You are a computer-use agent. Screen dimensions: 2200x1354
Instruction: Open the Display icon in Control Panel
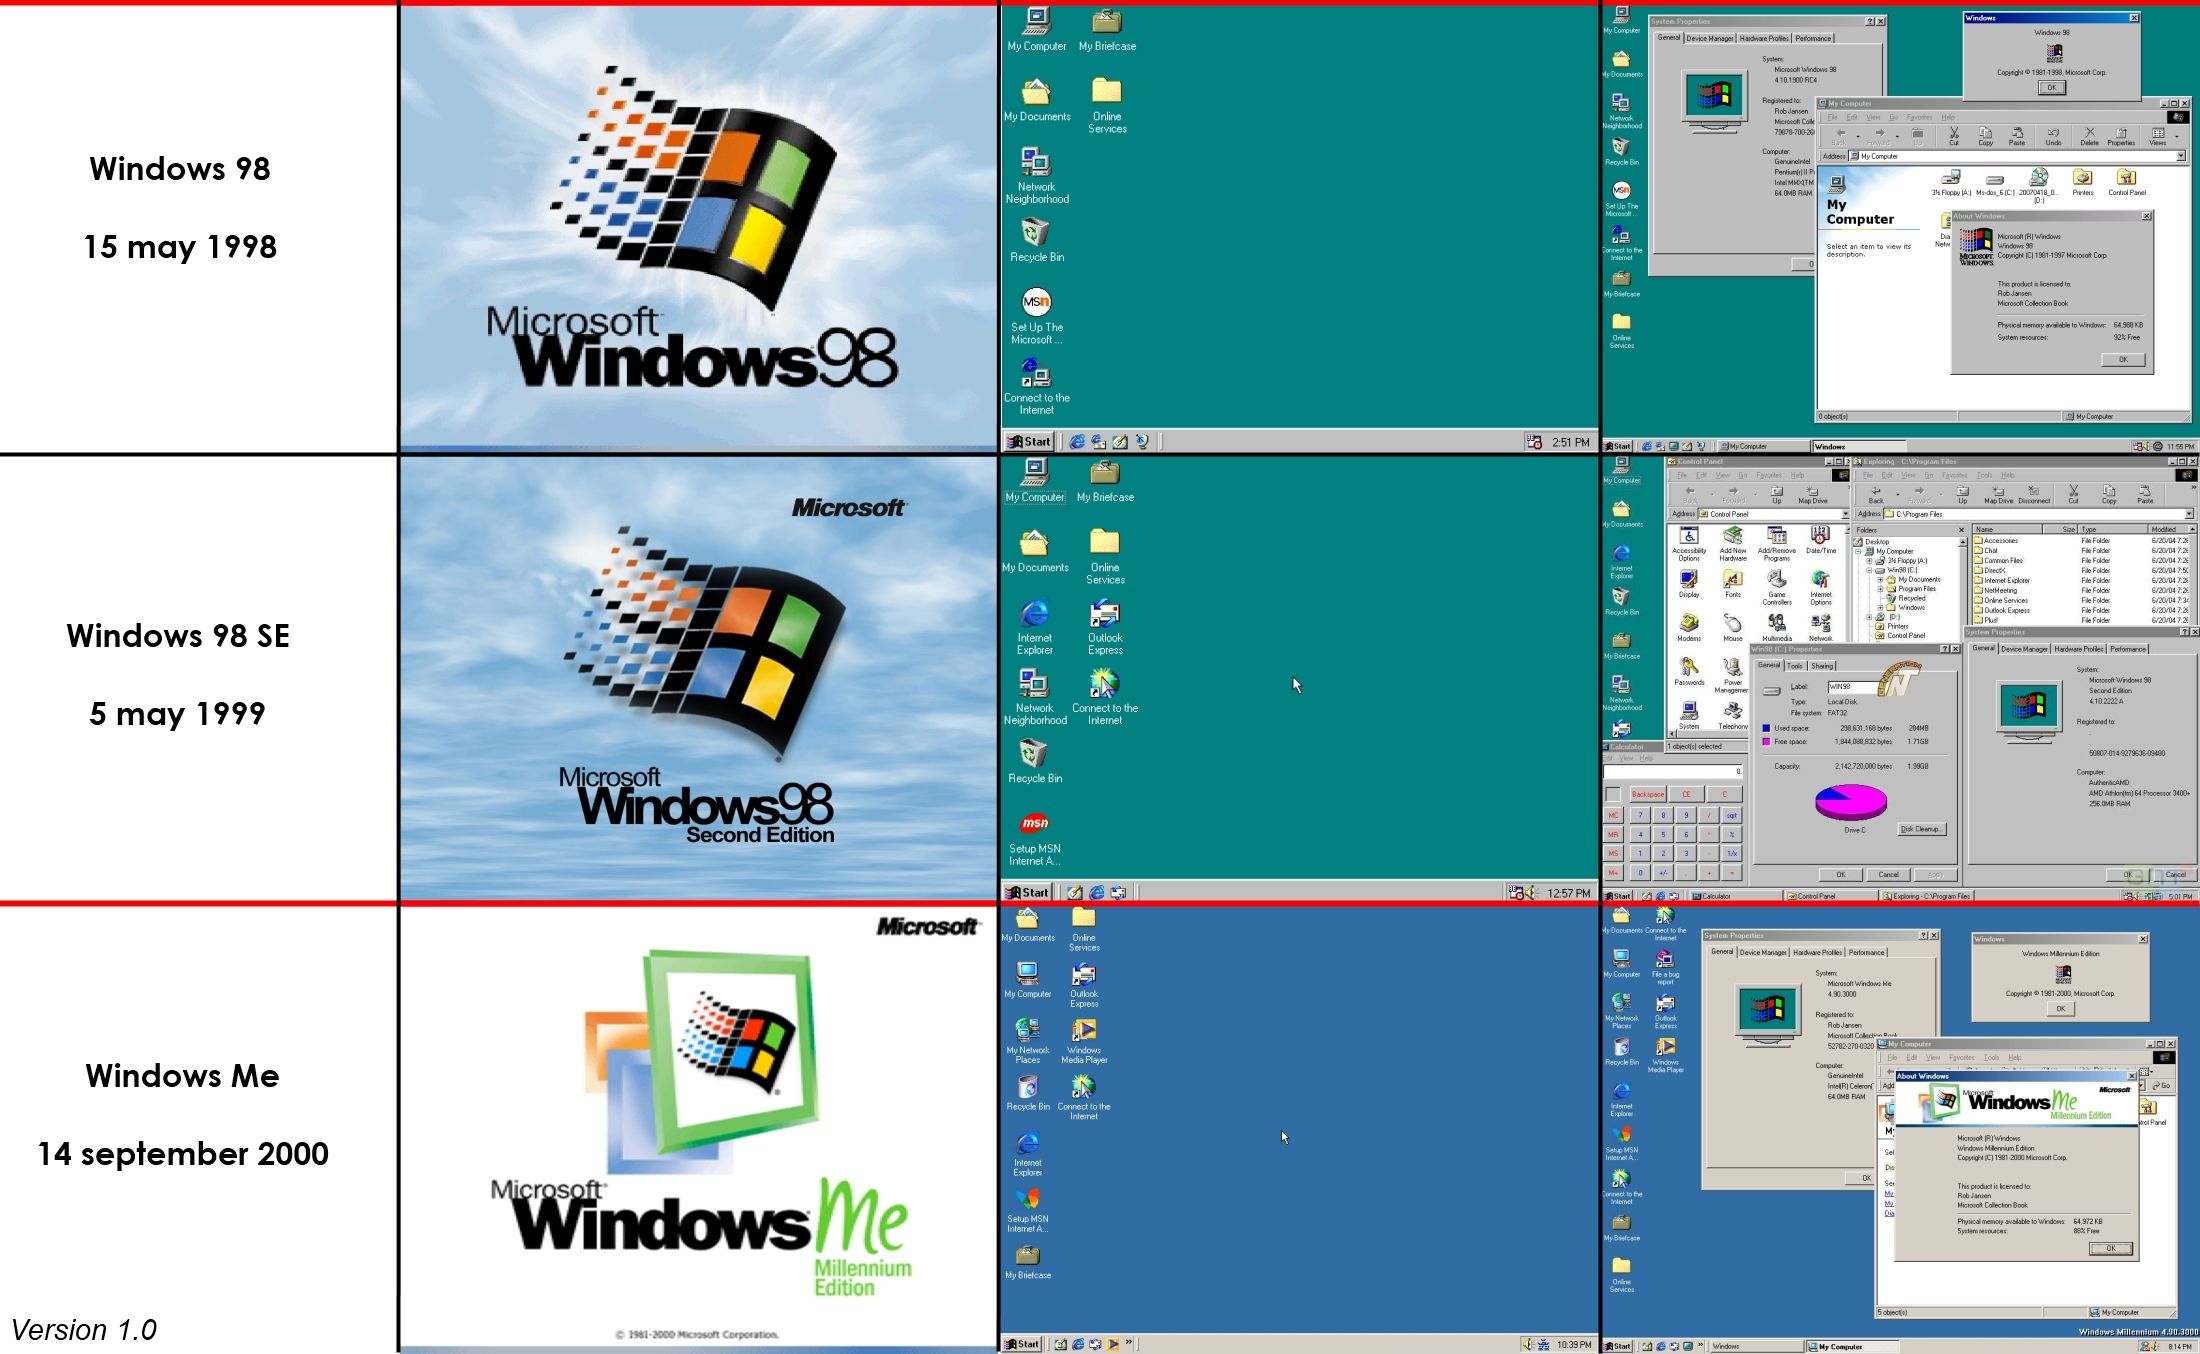pos(1689,584)
